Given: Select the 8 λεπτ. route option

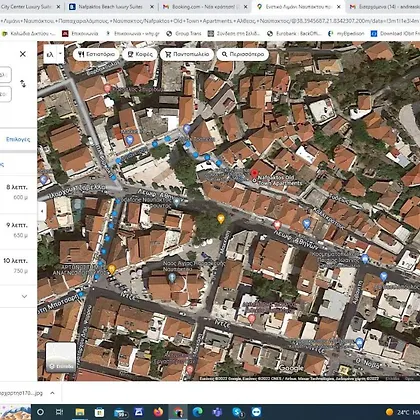Looking at the screenshot, I should pyautogui.click(x=18, y=192).
